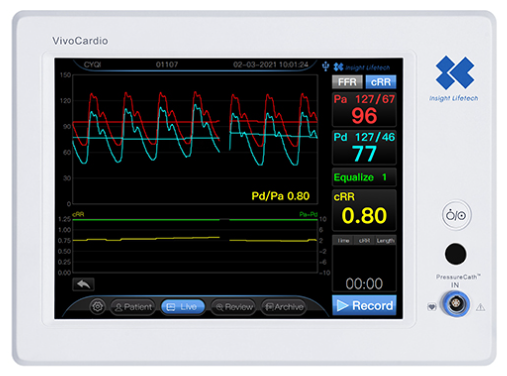Tap the Pd pressure readout panel

pyautogui.click(x=364, y=147)
